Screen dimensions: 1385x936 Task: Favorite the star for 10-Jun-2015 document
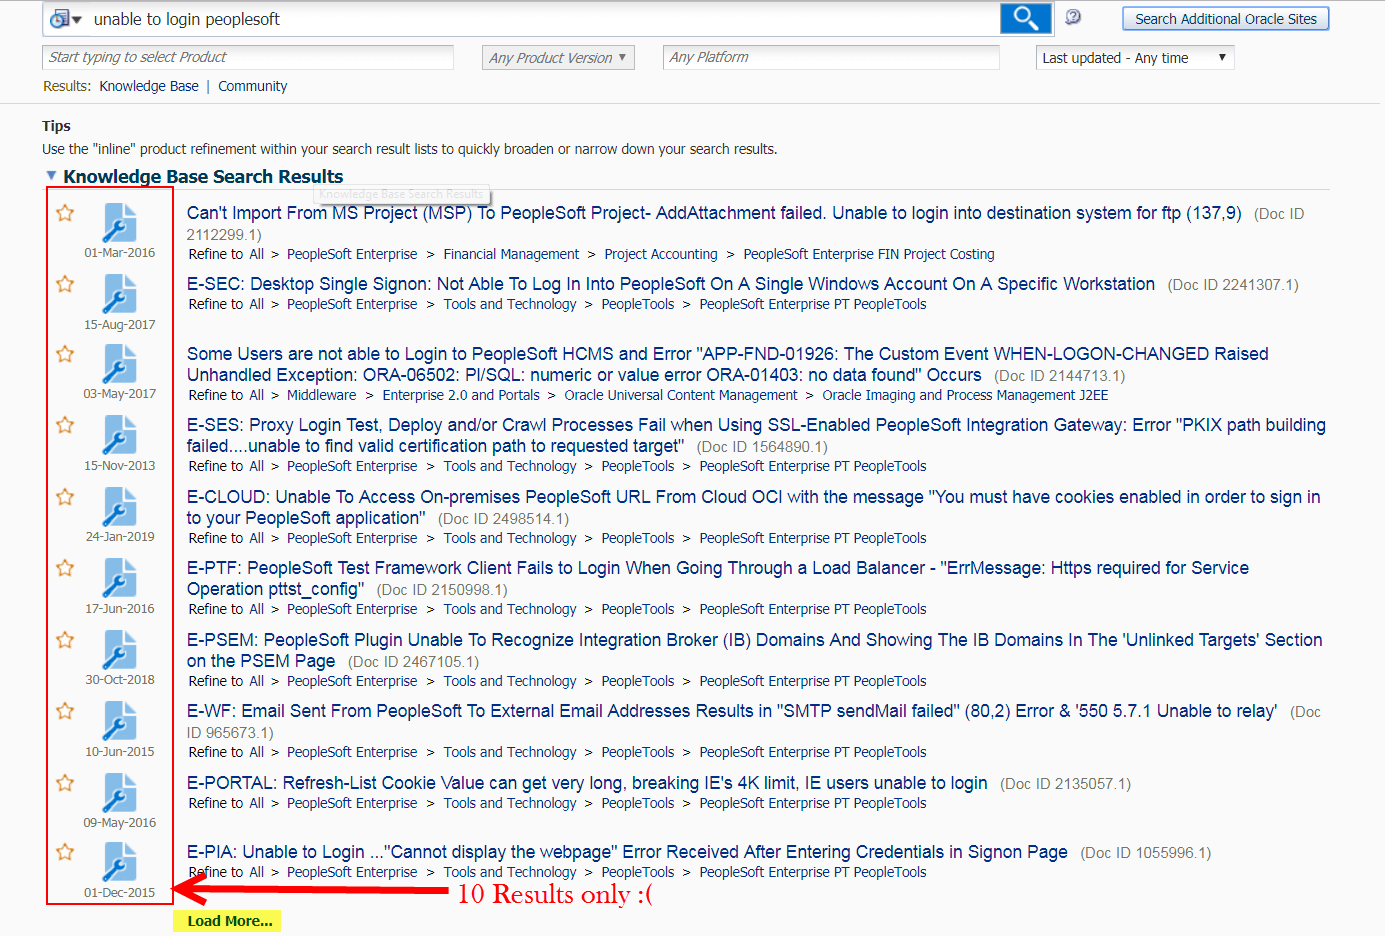click(x=65, y=711)
